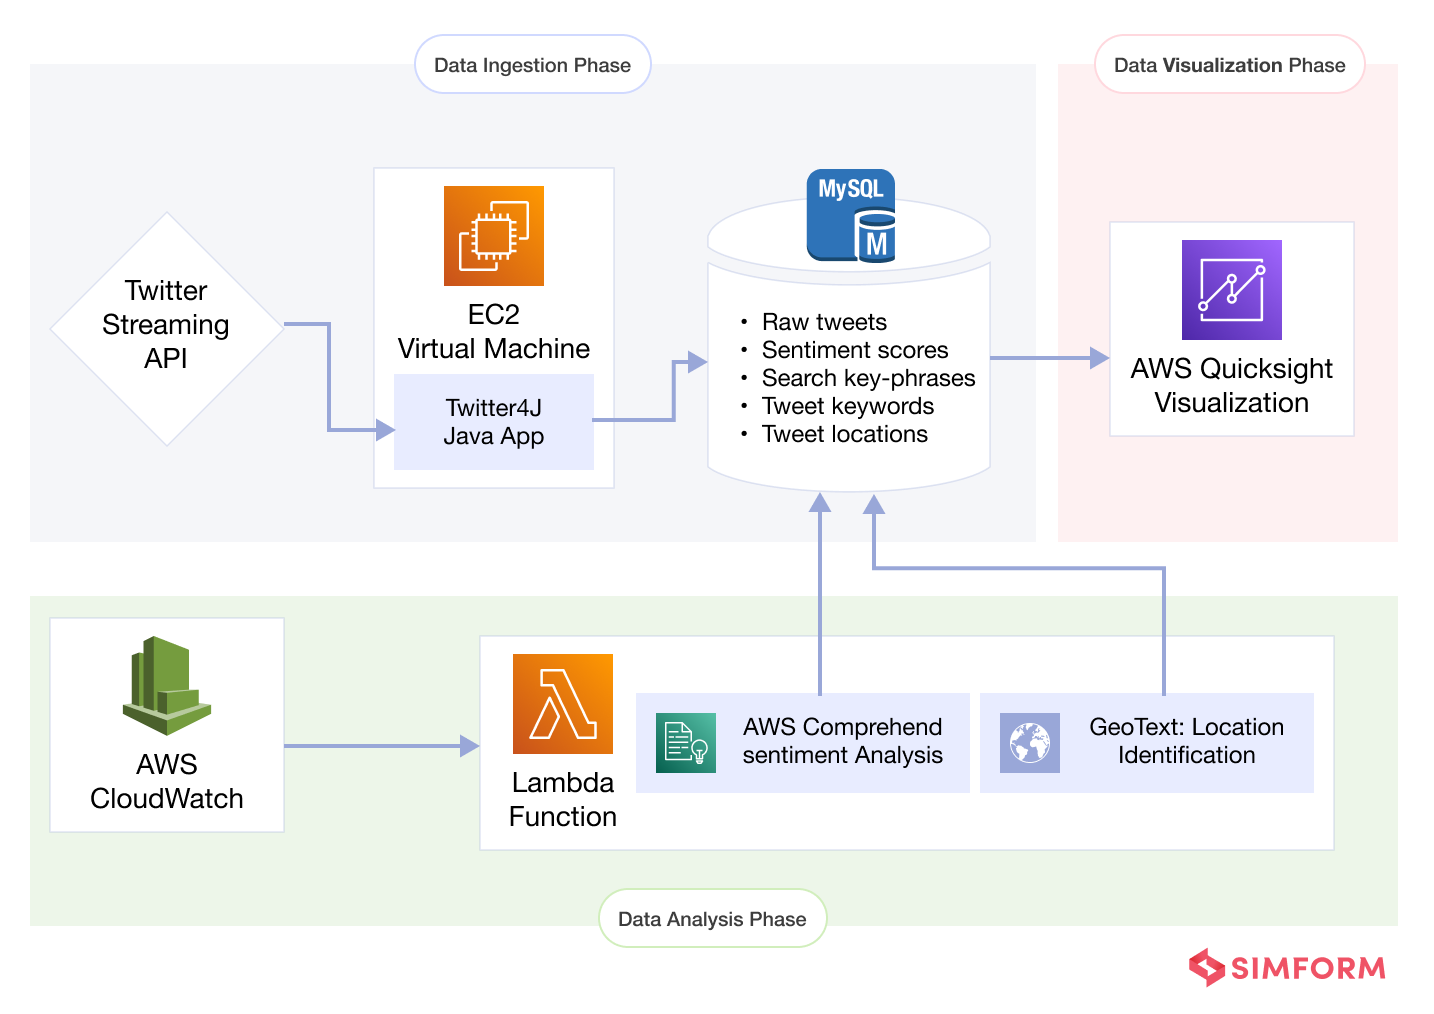
Task: Click the blue MySQL database icon
Action: pyautogui.click(x=851, y=215)
